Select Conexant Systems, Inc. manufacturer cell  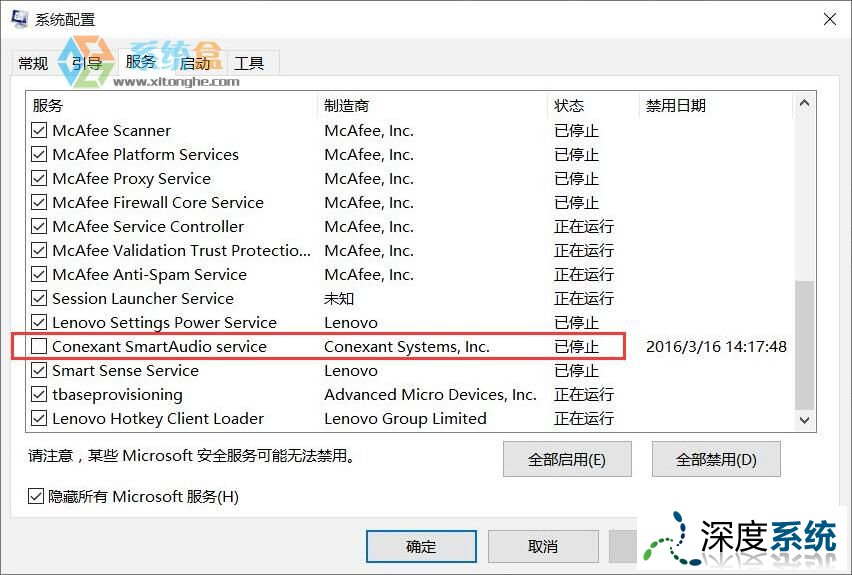pyautogui.click(x=407, y=347)
